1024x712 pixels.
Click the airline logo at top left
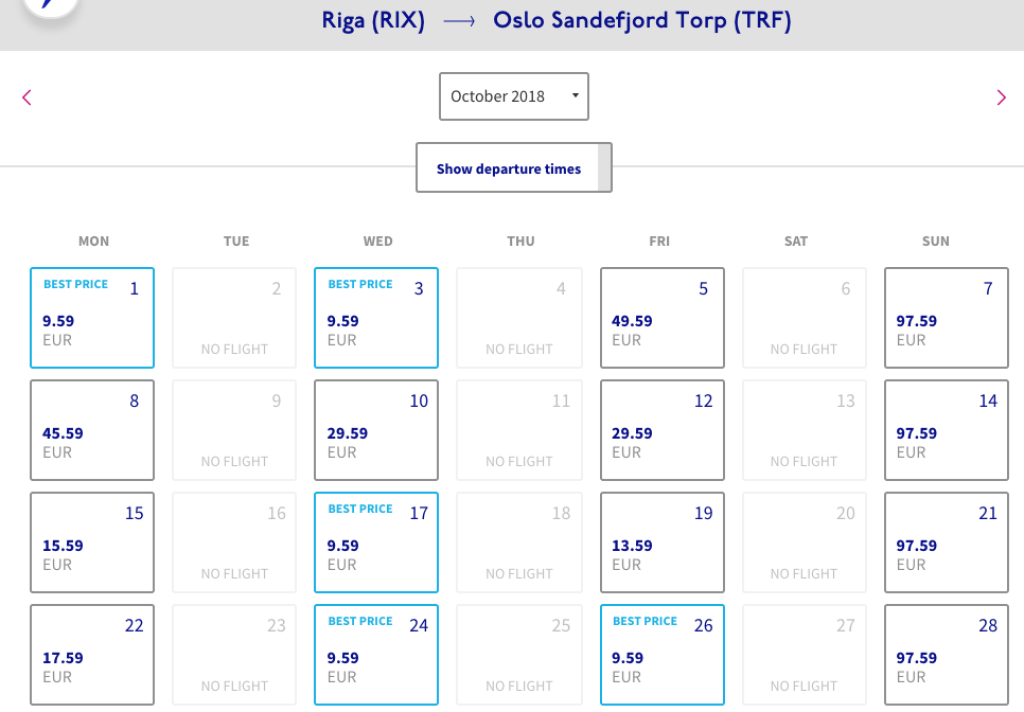point(40,8)
